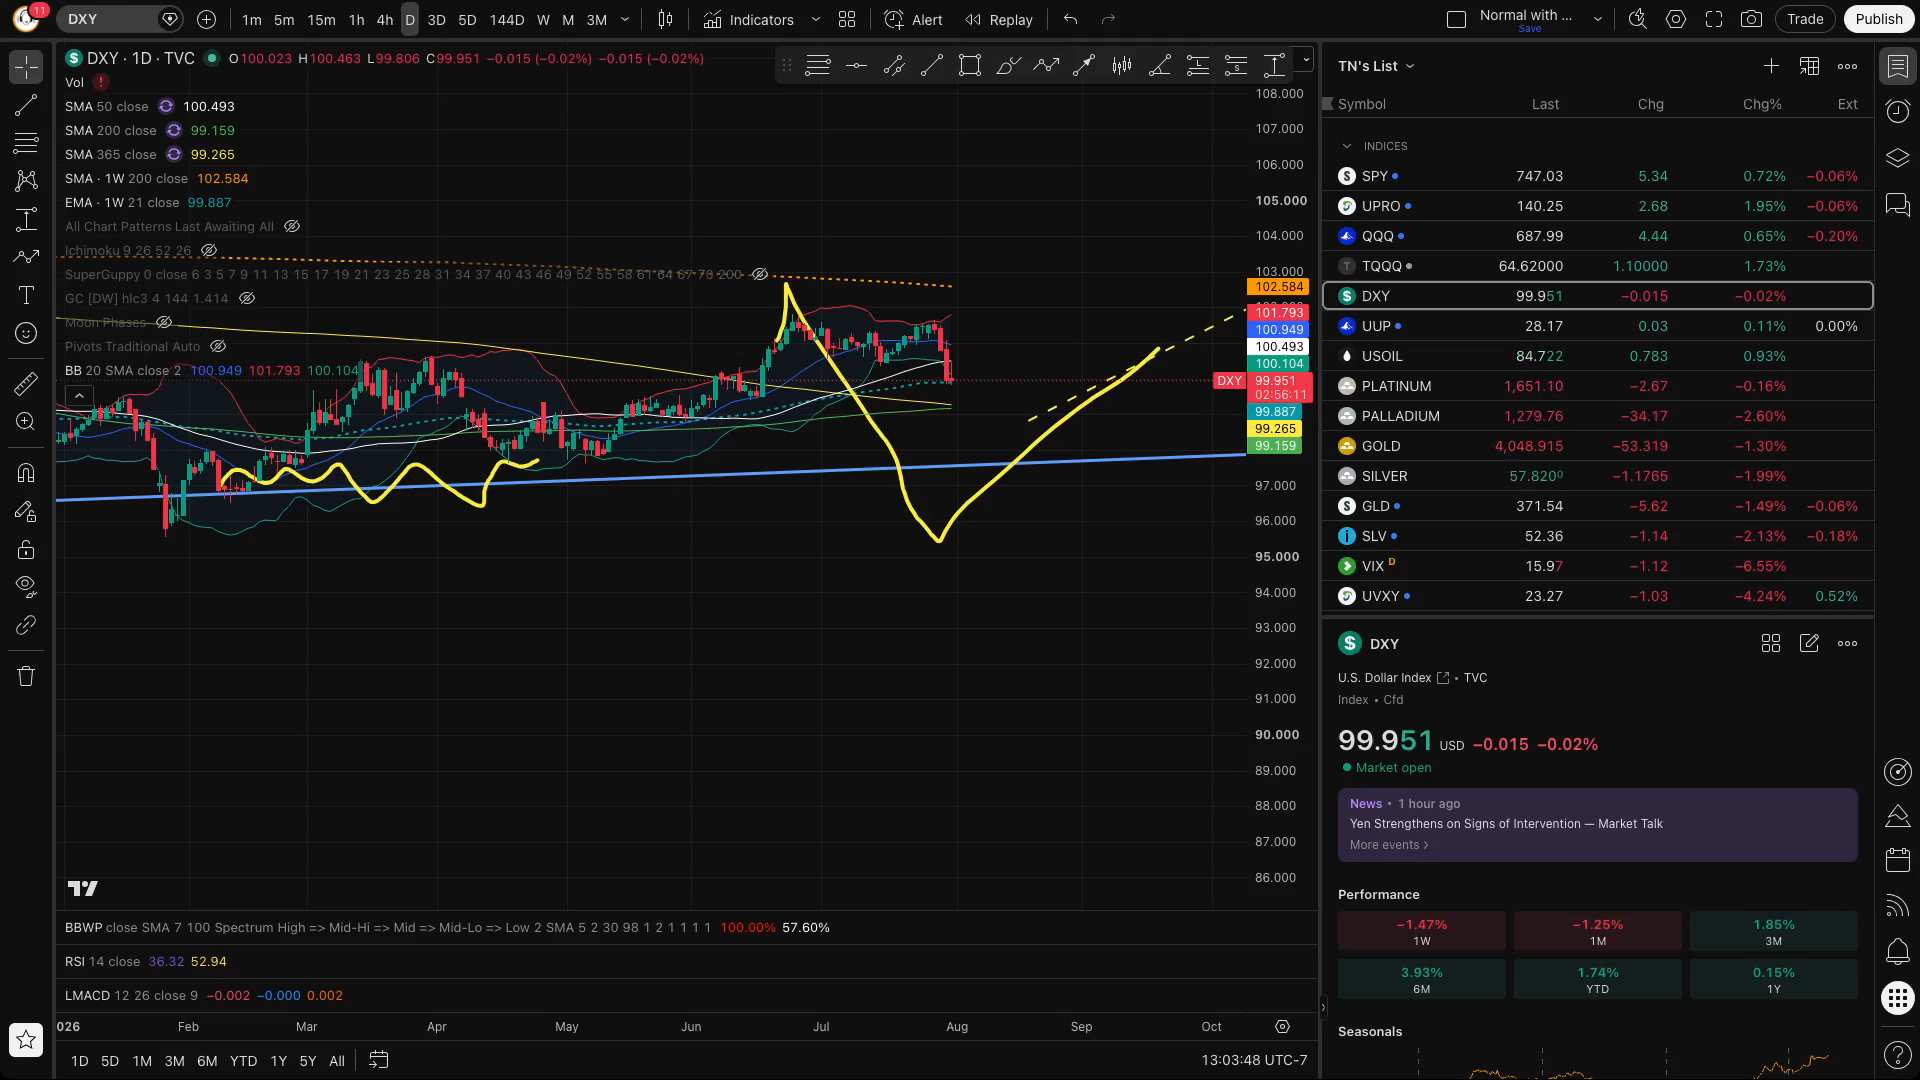The width and height of the screenshot is (1920, 1080).
Task: Toggle magnet mode
Action: (26, 473)
